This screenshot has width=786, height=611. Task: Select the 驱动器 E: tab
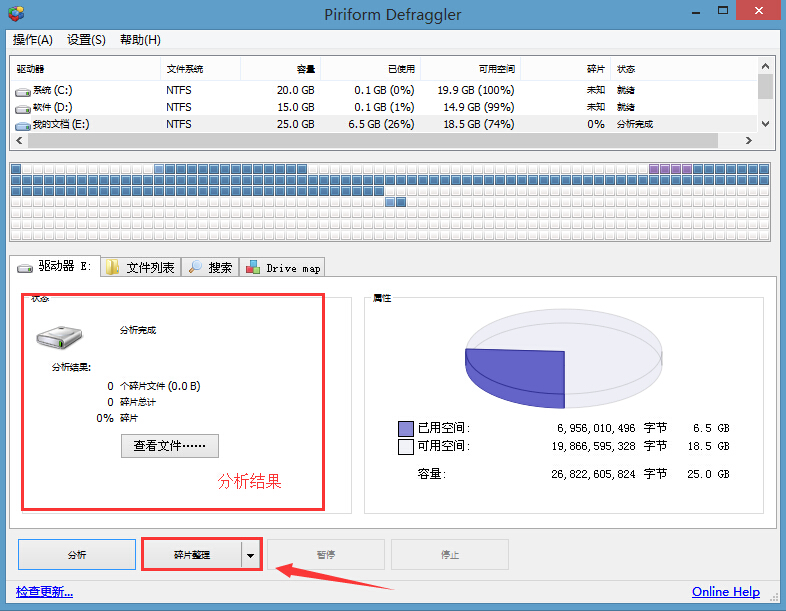click(x=55, y=266)
